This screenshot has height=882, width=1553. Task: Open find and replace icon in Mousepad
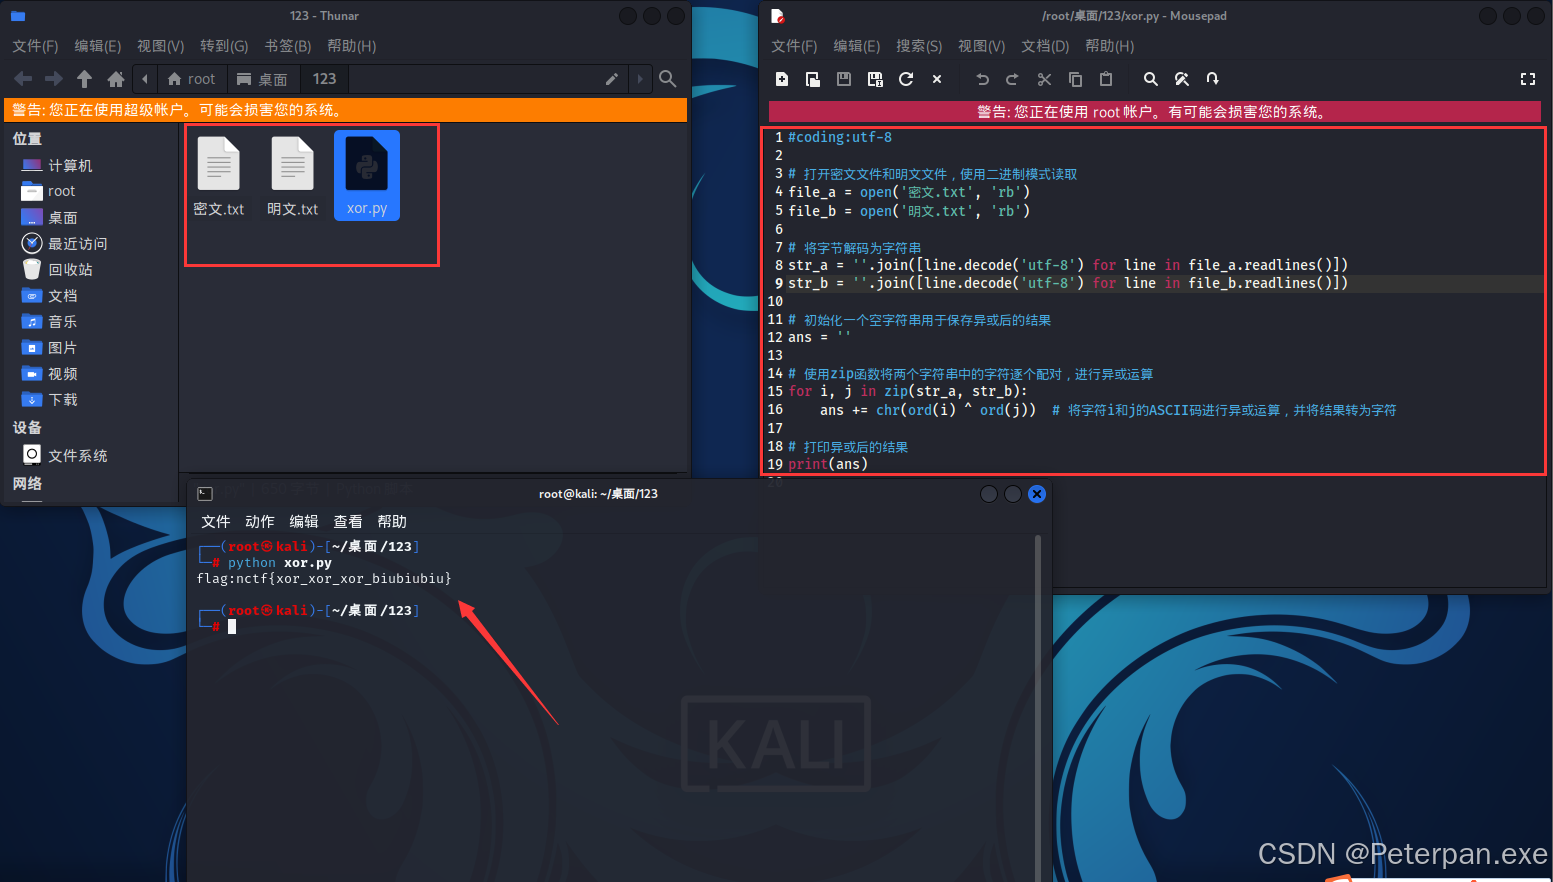point(1181,79)
